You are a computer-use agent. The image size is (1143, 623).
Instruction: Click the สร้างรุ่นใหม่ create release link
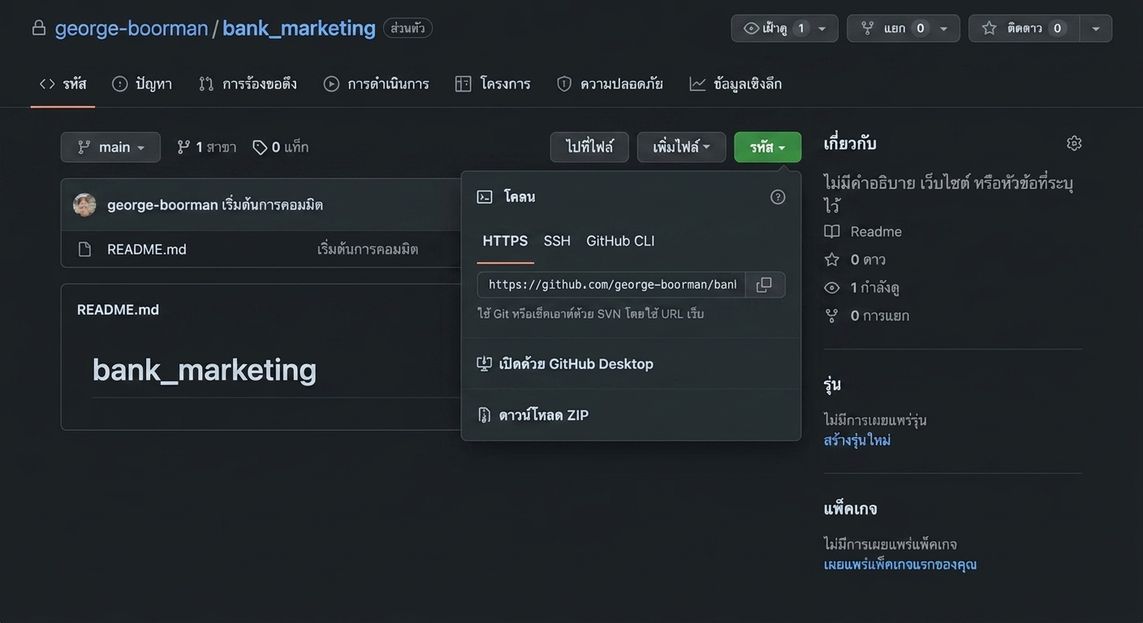857,440
